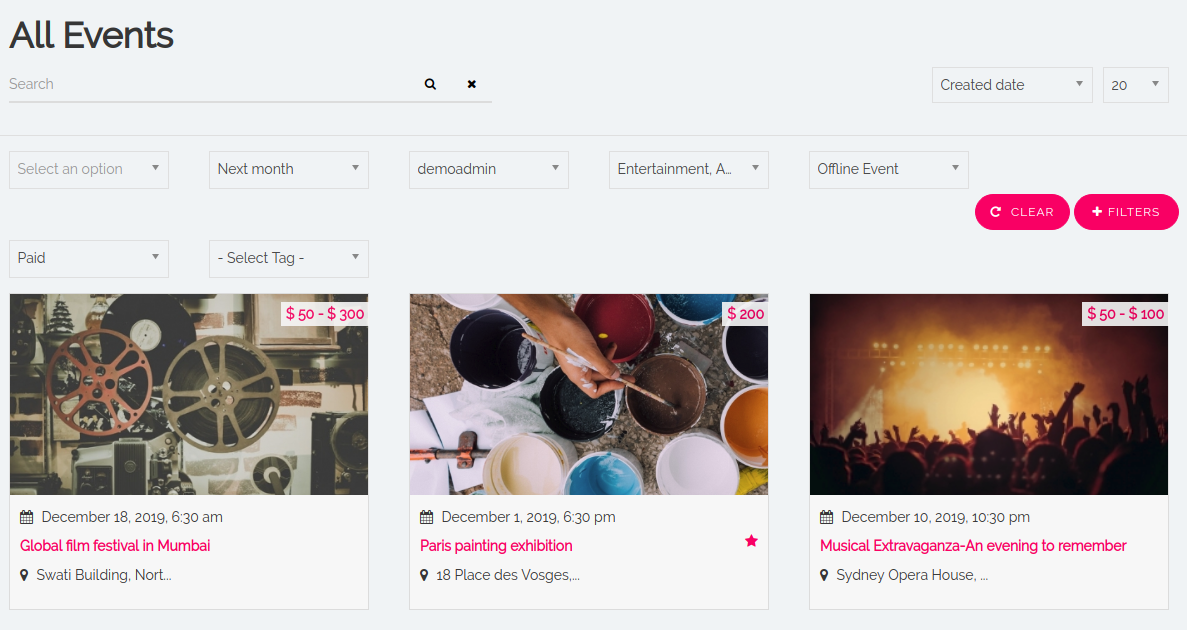Viewport: 1187px width, 630px height.
Task: Click calendar icon next to December 1, 2019
Action: 427,518
